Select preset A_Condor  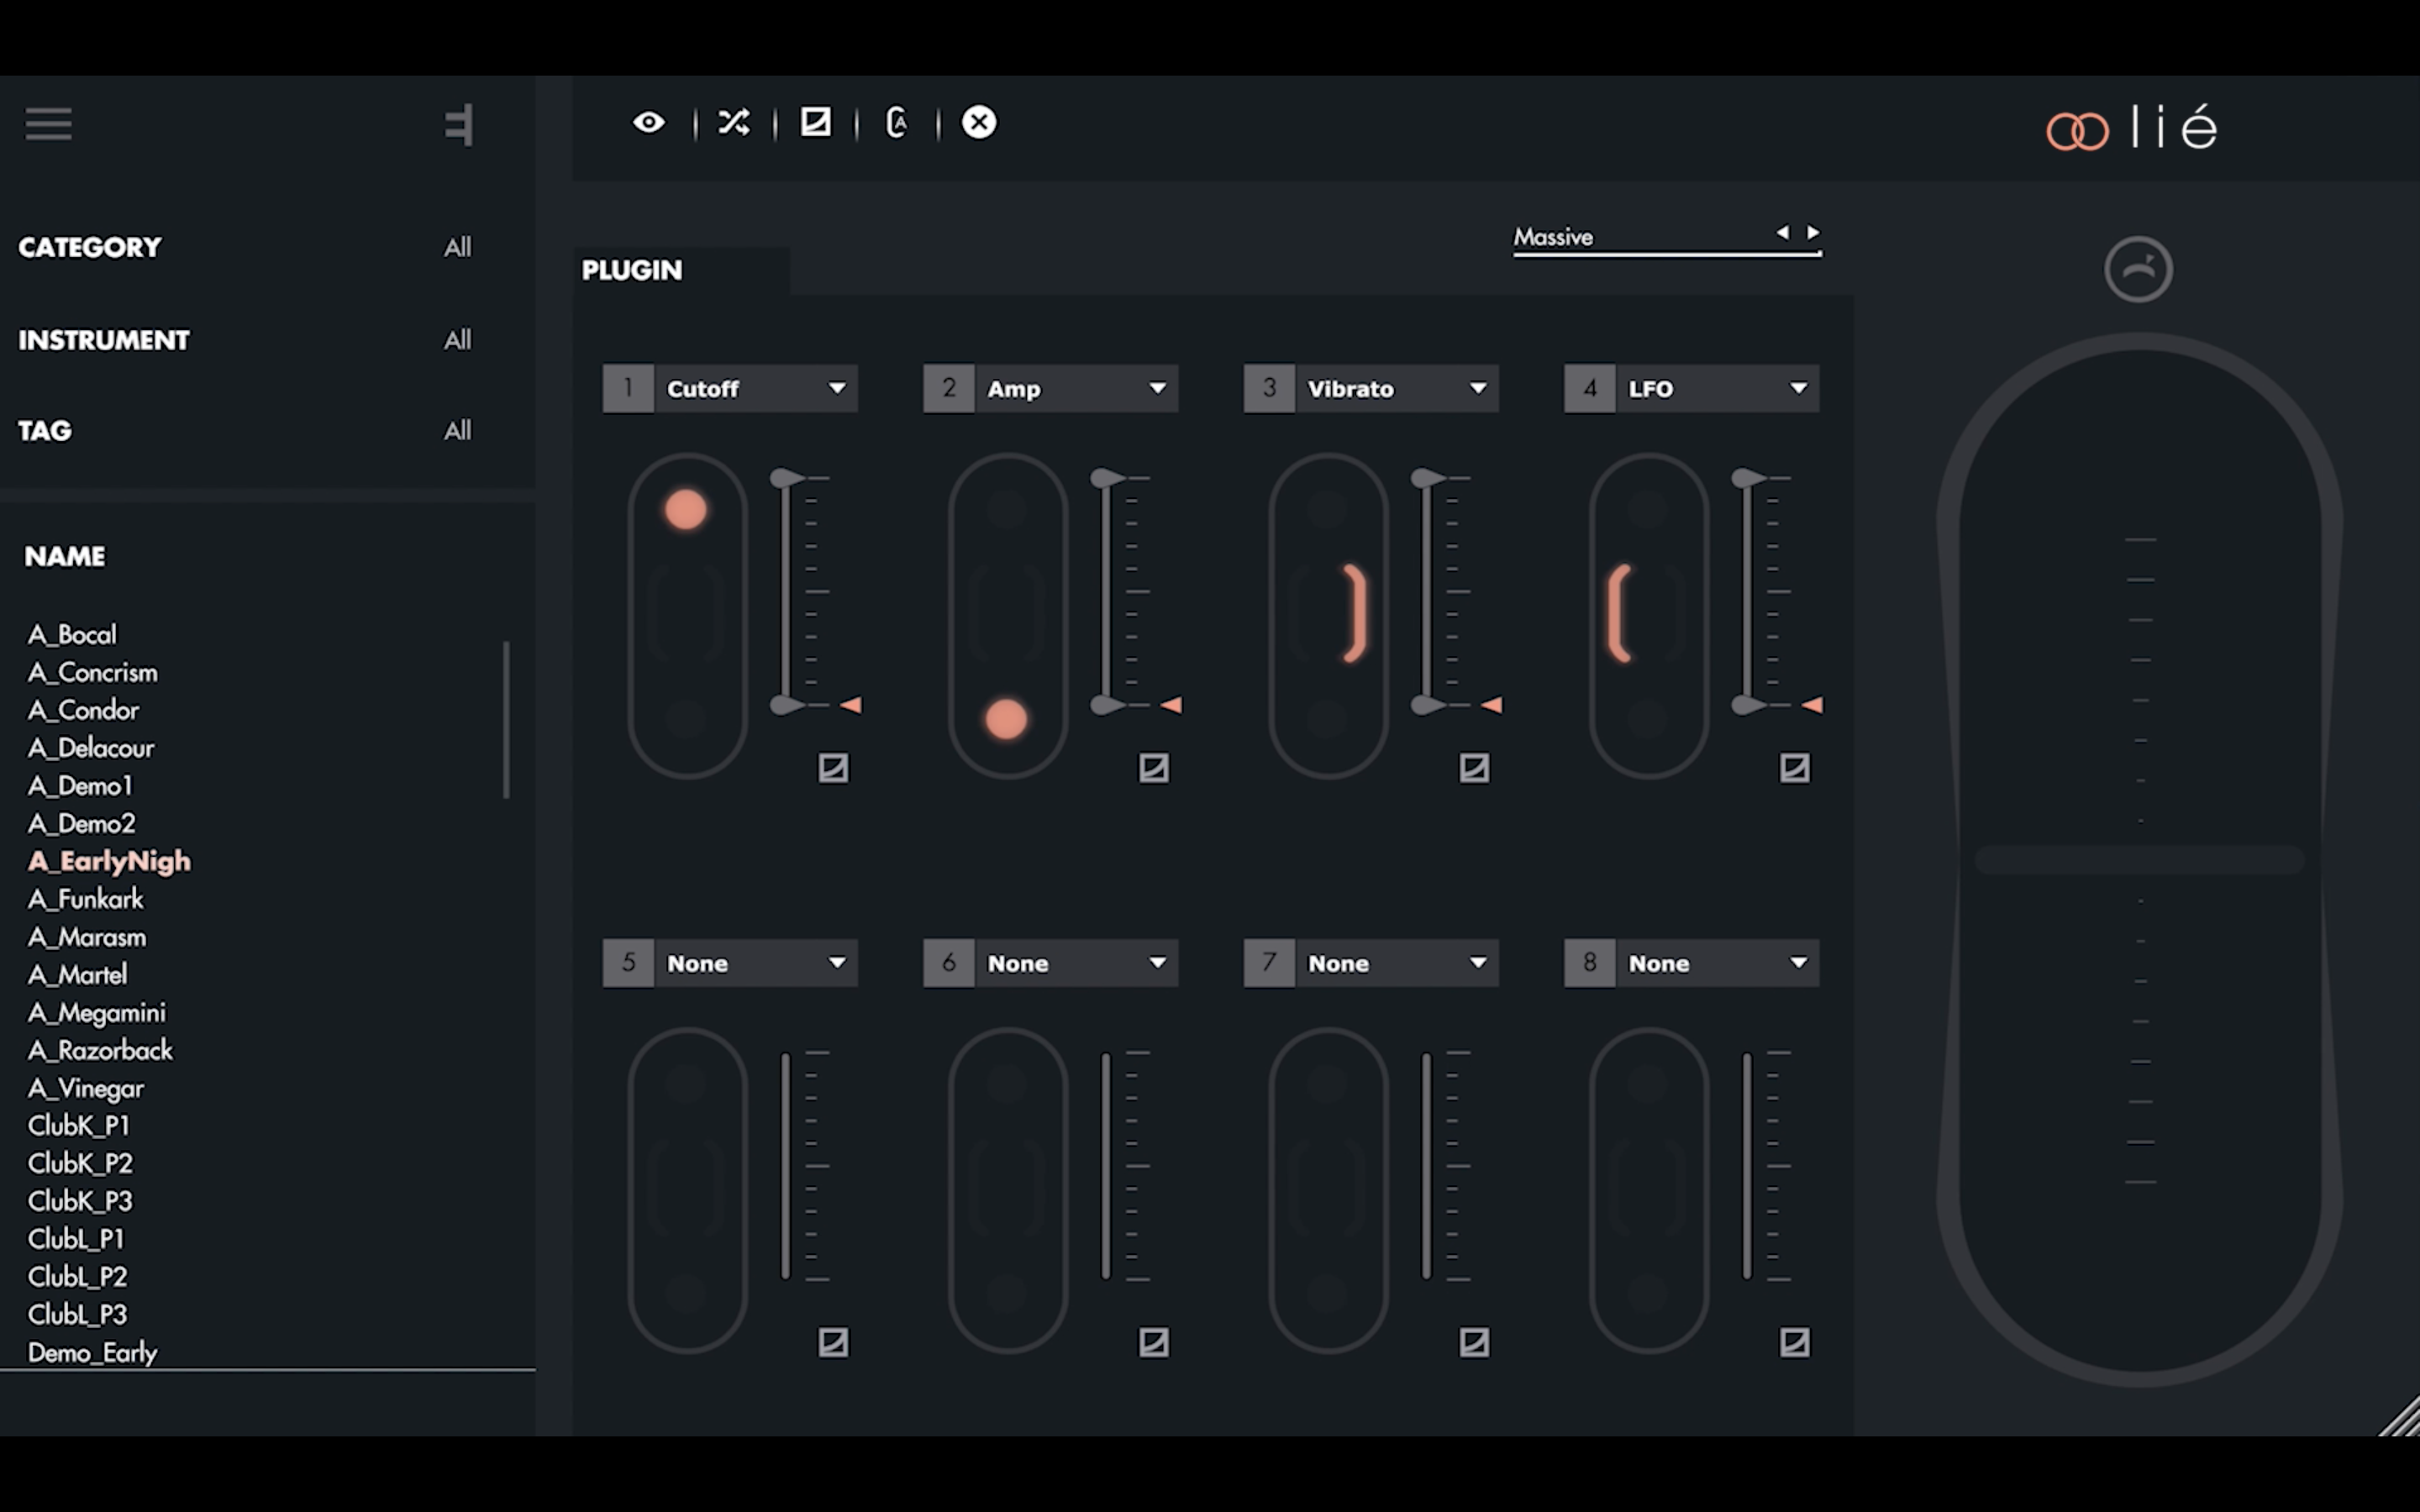pyautogui.click(x=84, y=710)
